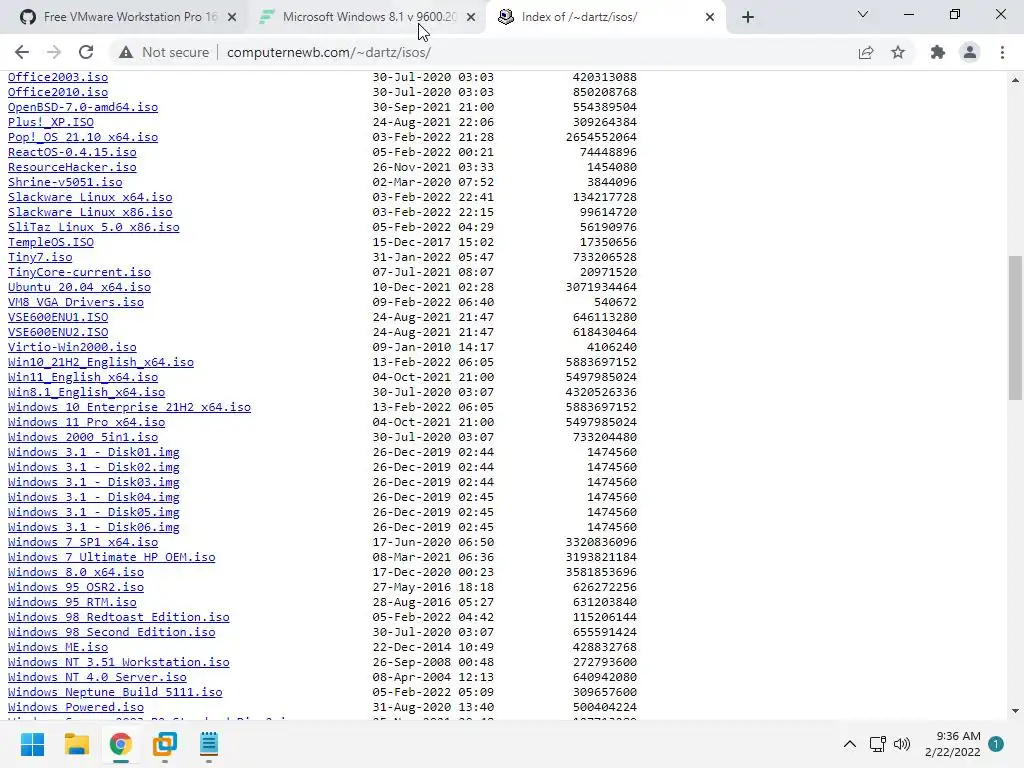Select the Index of /~dartz/isos/ tab

604,17
